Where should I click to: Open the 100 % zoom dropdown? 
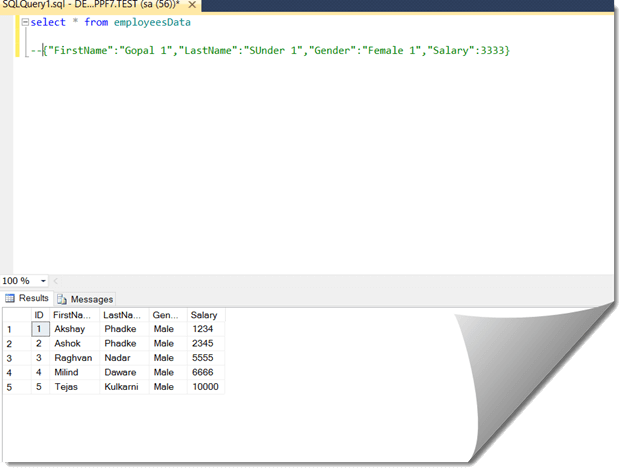coord(43,281)
